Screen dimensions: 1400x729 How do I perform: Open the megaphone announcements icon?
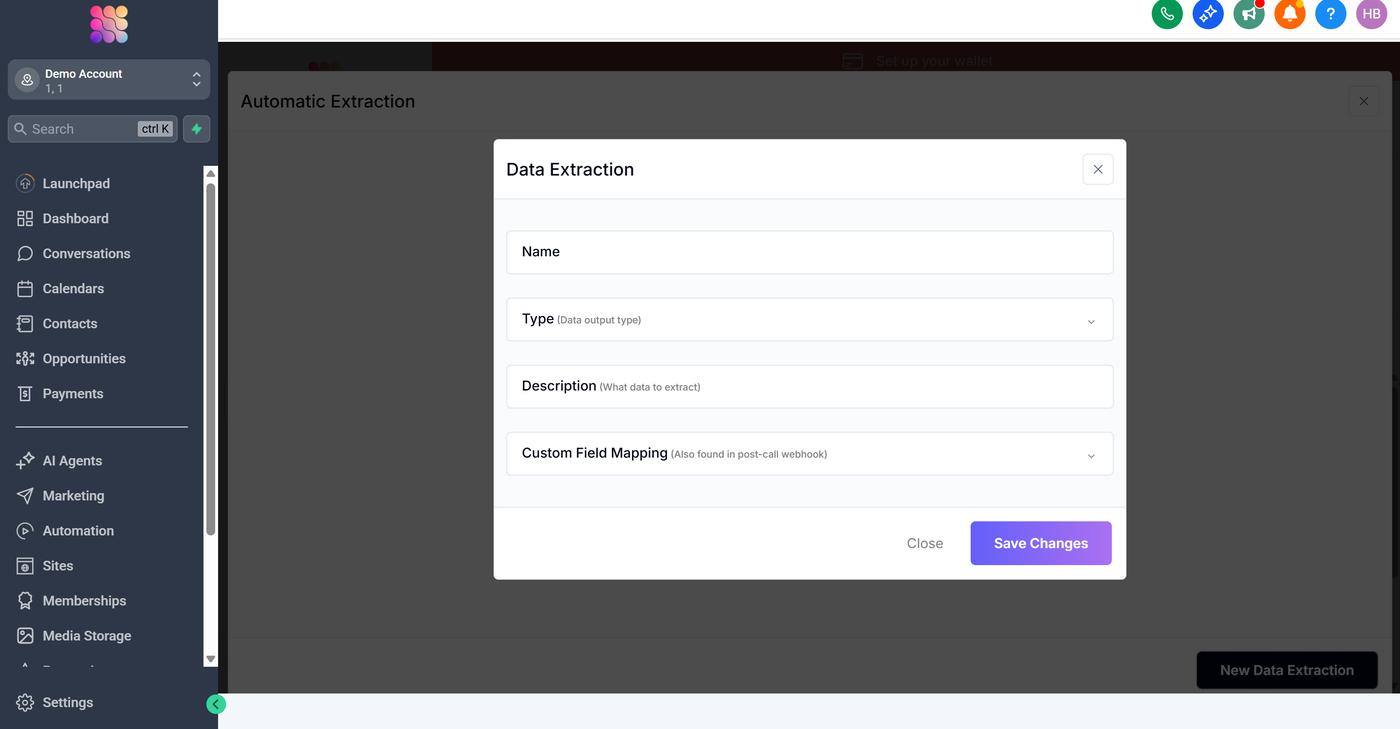coord(1249,14)
